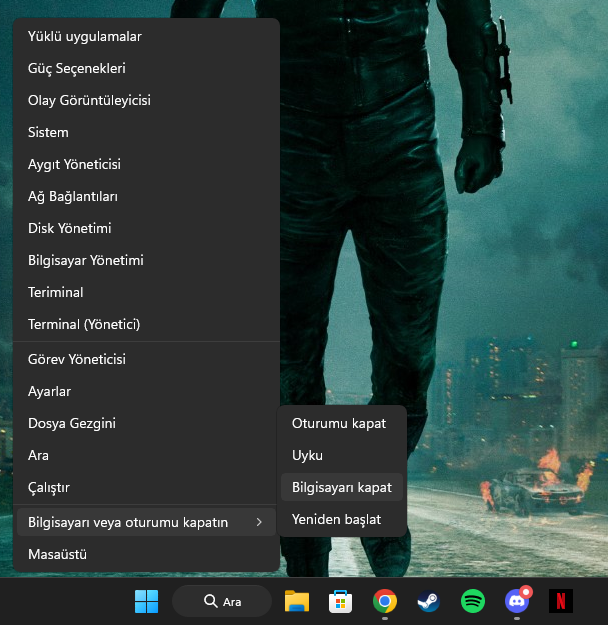Select Uyku in the submenu
Screen dimensions: 608x625
[342, 455]
